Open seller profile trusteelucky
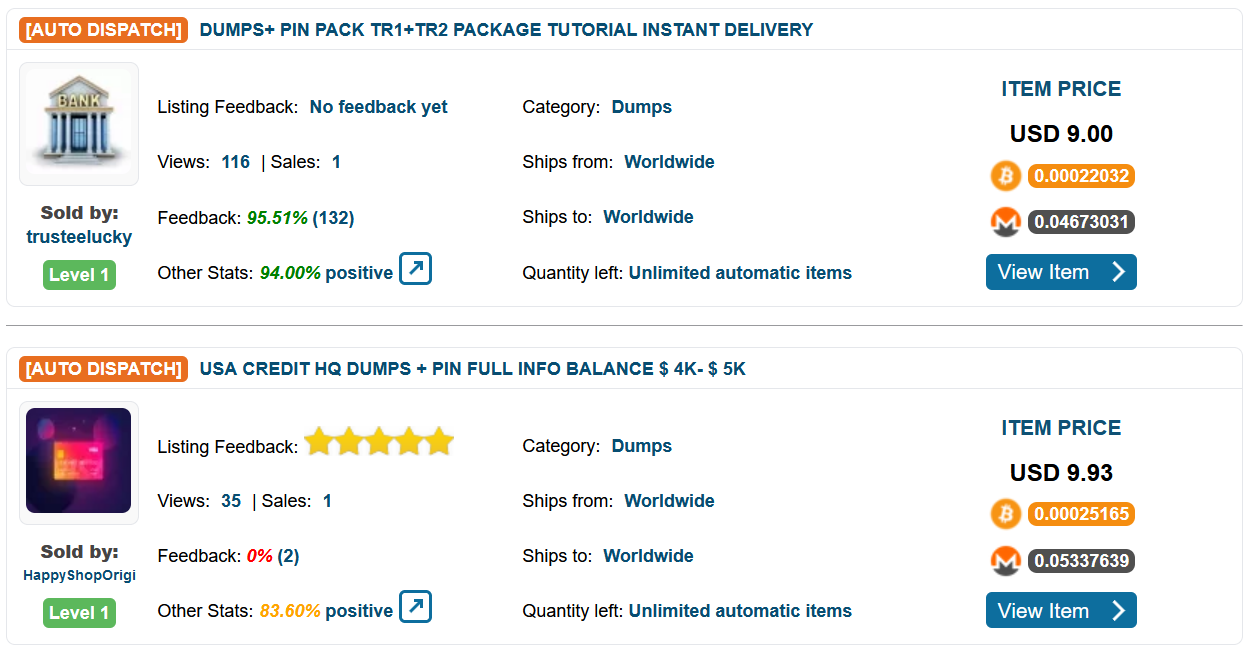1248x651 pixels. (79, 237)
